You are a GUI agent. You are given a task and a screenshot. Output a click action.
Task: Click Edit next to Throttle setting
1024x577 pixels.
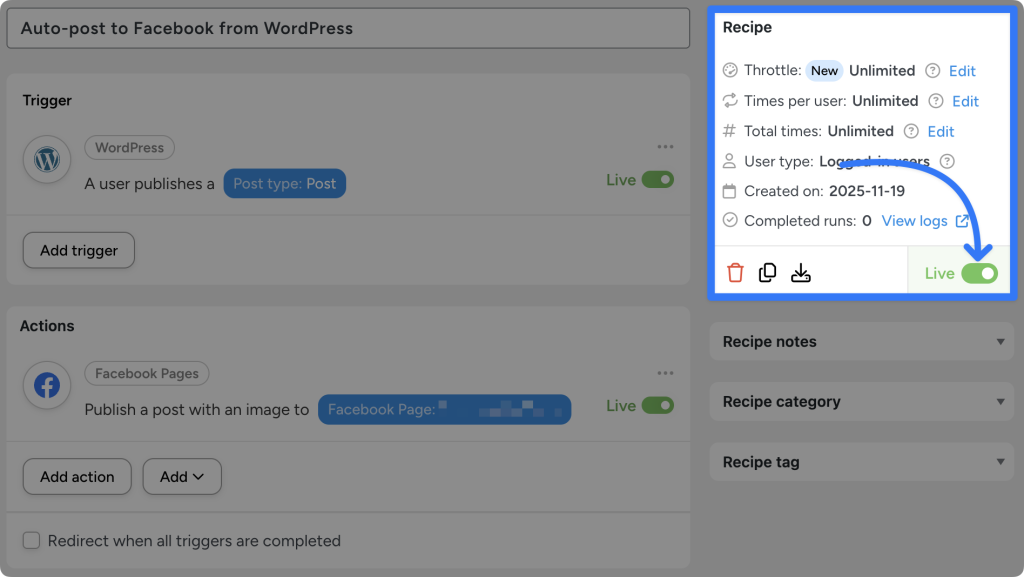[x=963, y=70]
